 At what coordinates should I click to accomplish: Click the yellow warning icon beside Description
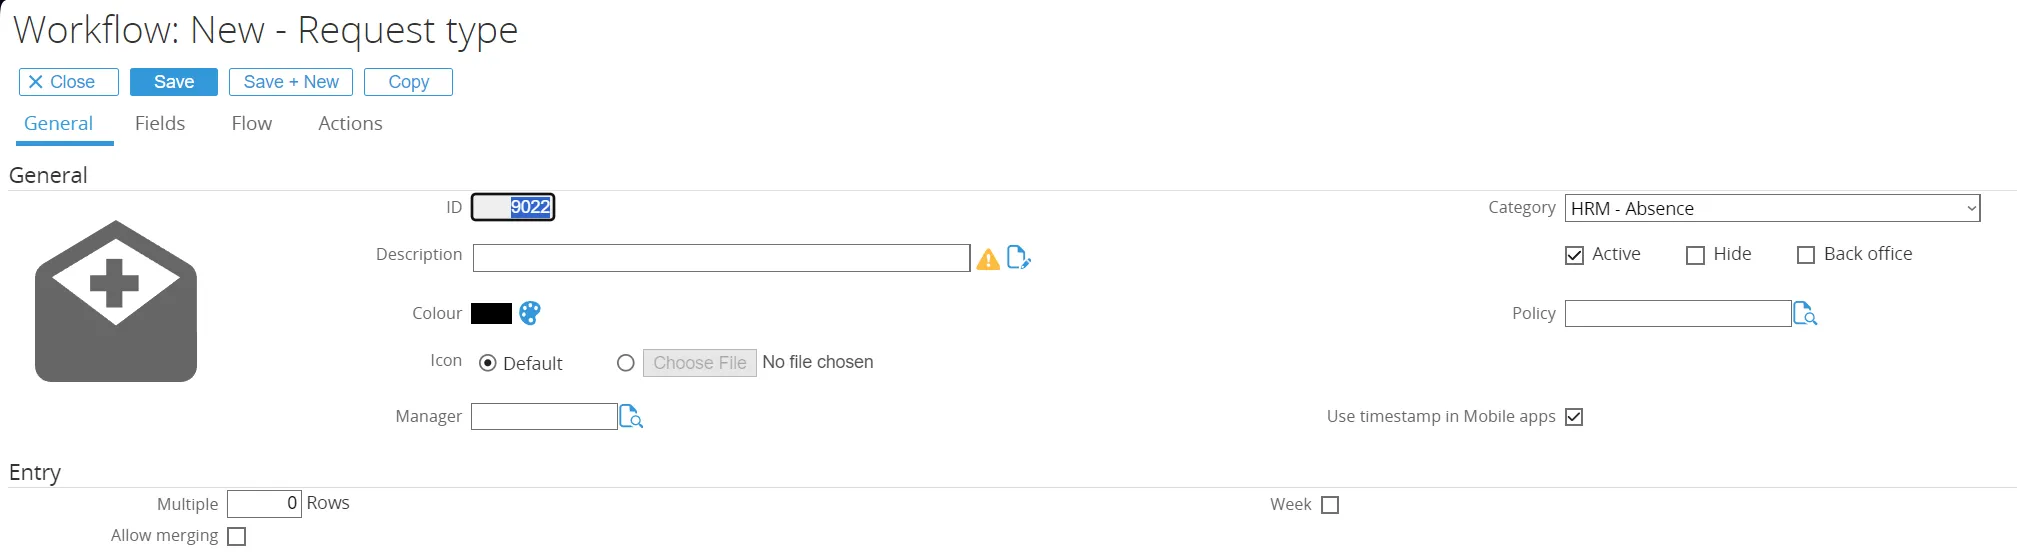(988, 259)
